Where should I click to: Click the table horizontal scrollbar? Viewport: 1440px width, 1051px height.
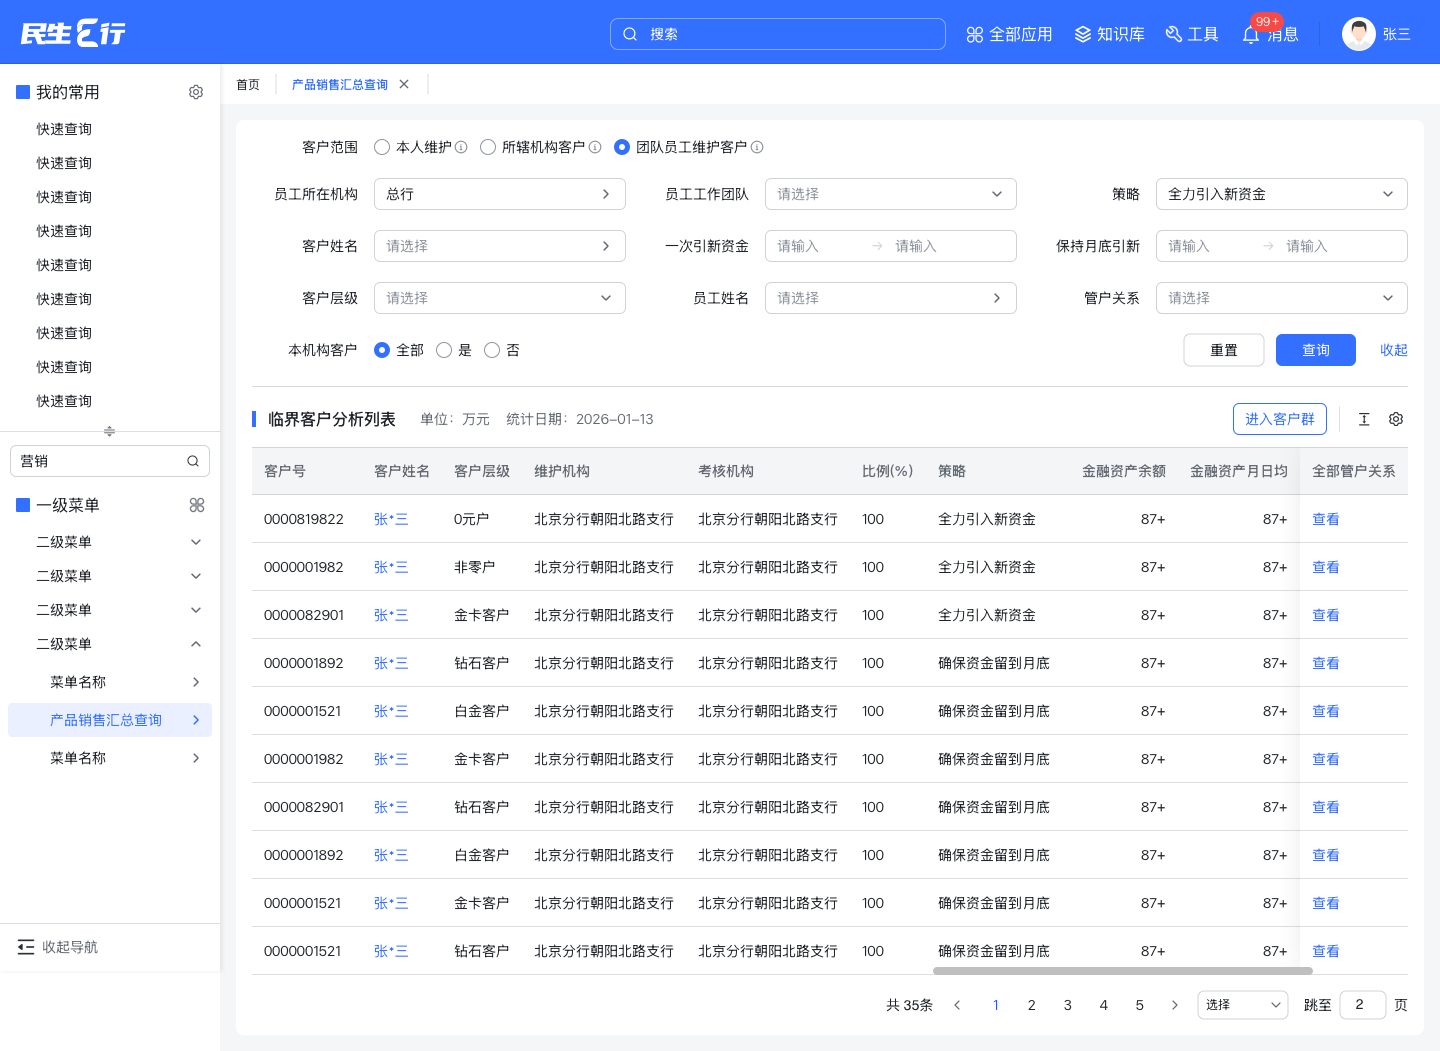pyautogui.click(x=1123, y=970)
